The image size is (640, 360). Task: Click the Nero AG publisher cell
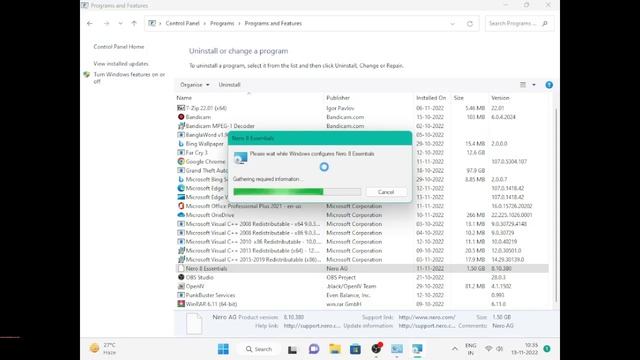[x=337, y=269]
